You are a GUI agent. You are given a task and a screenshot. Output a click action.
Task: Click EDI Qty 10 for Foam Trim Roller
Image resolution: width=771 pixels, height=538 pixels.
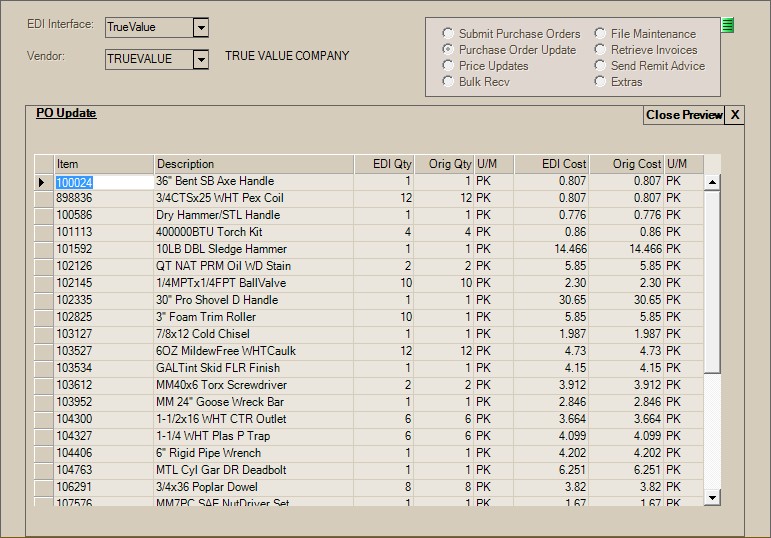pos(406,317)
